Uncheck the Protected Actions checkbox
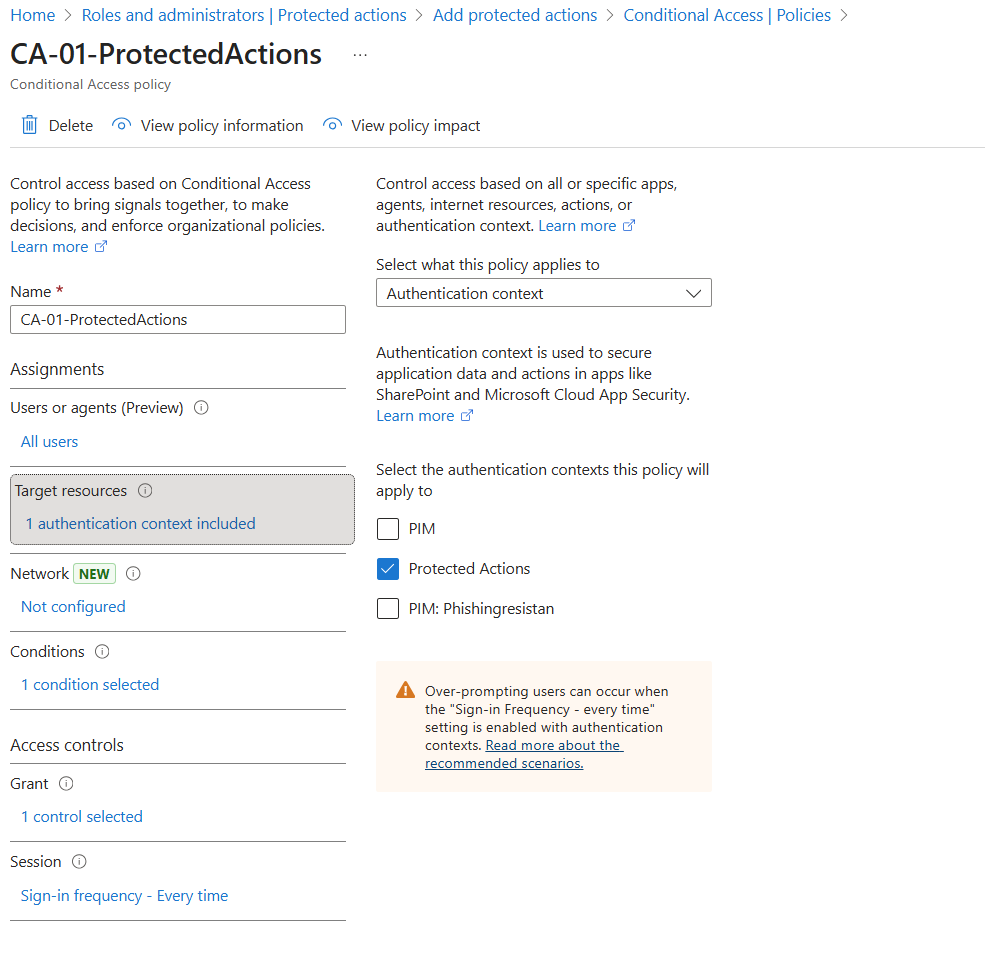985x957 pixels. pyautogui.click(x=388, y=569)
